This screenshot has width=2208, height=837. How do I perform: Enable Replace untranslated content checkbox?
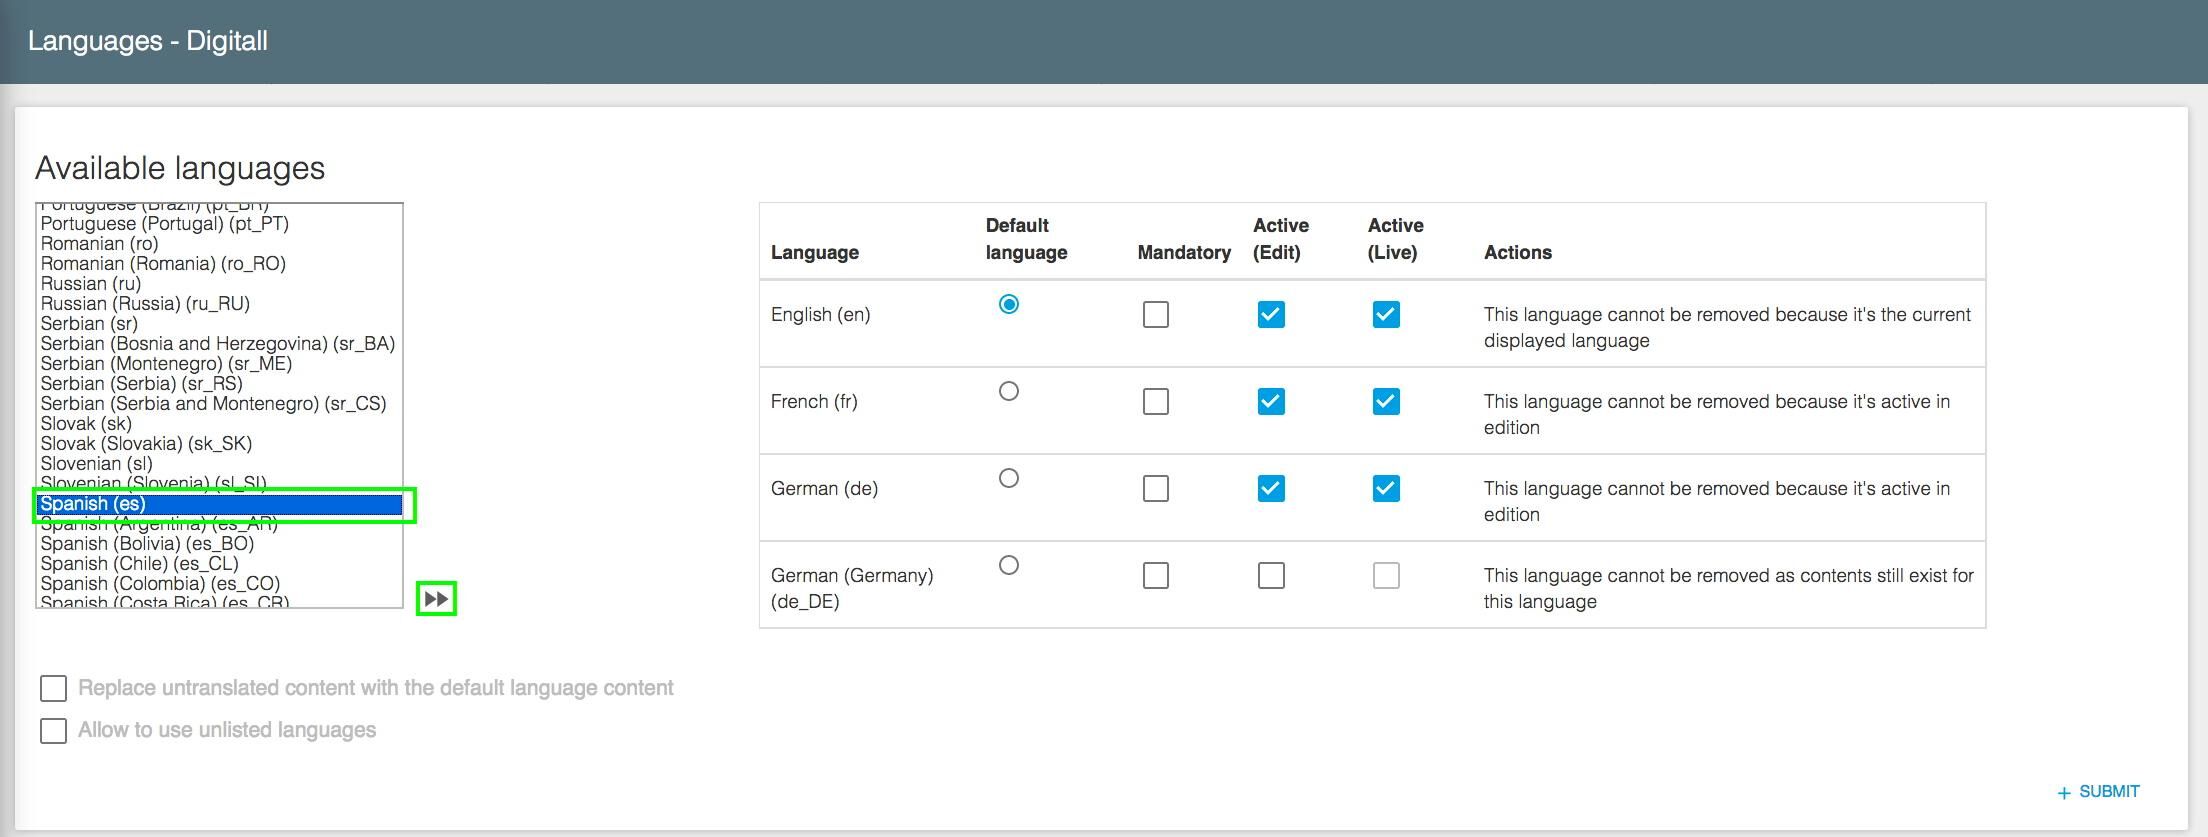(x=53, y=688)
